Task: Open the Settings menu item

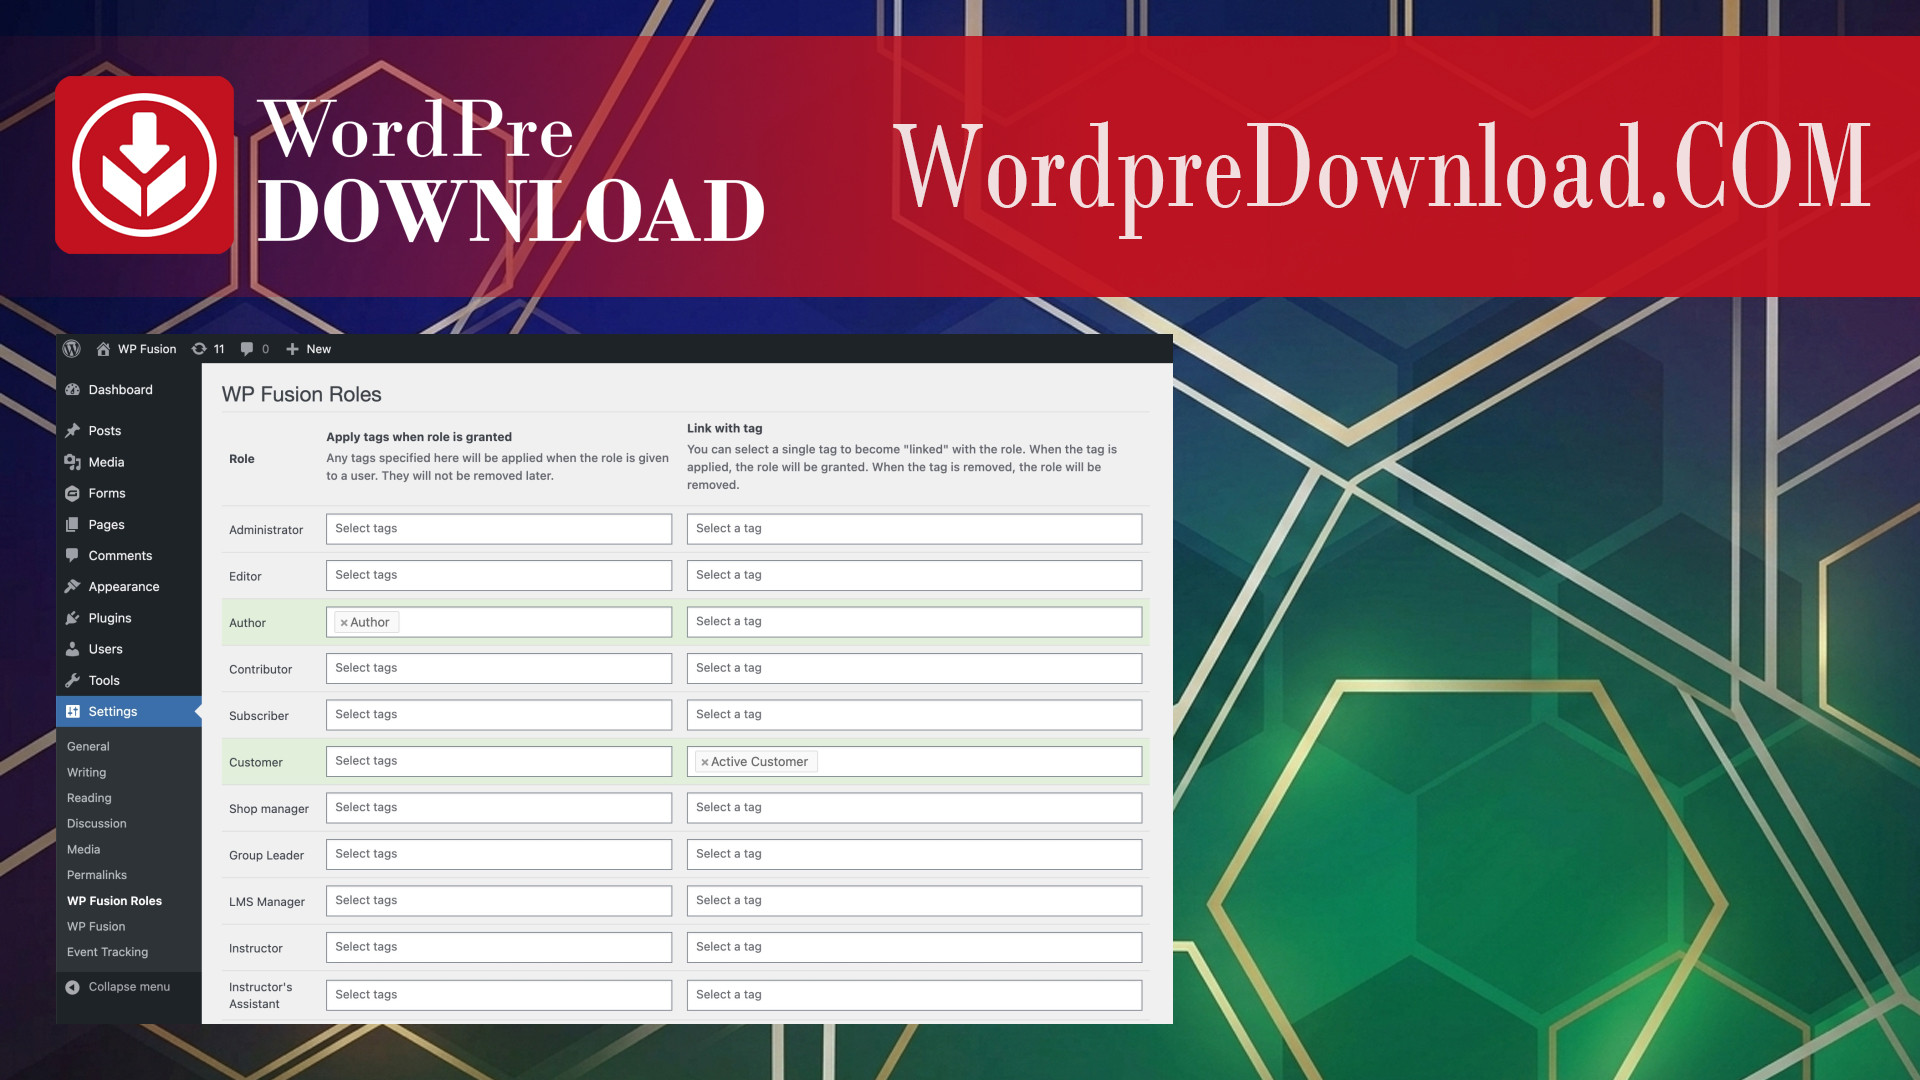Action: click(129, 711)
